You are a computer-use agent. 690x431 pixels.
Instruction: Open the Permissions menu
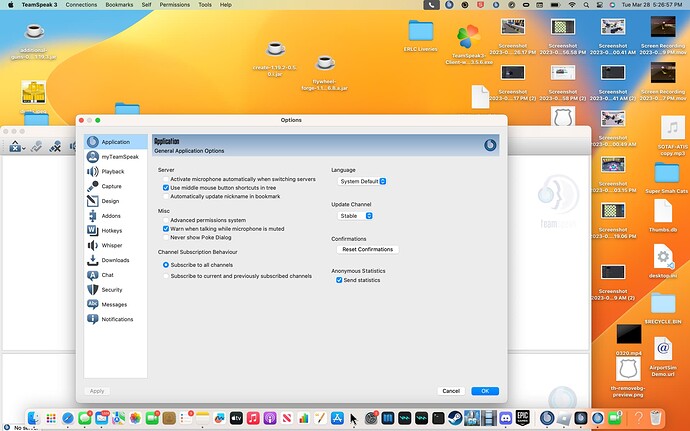175,5
